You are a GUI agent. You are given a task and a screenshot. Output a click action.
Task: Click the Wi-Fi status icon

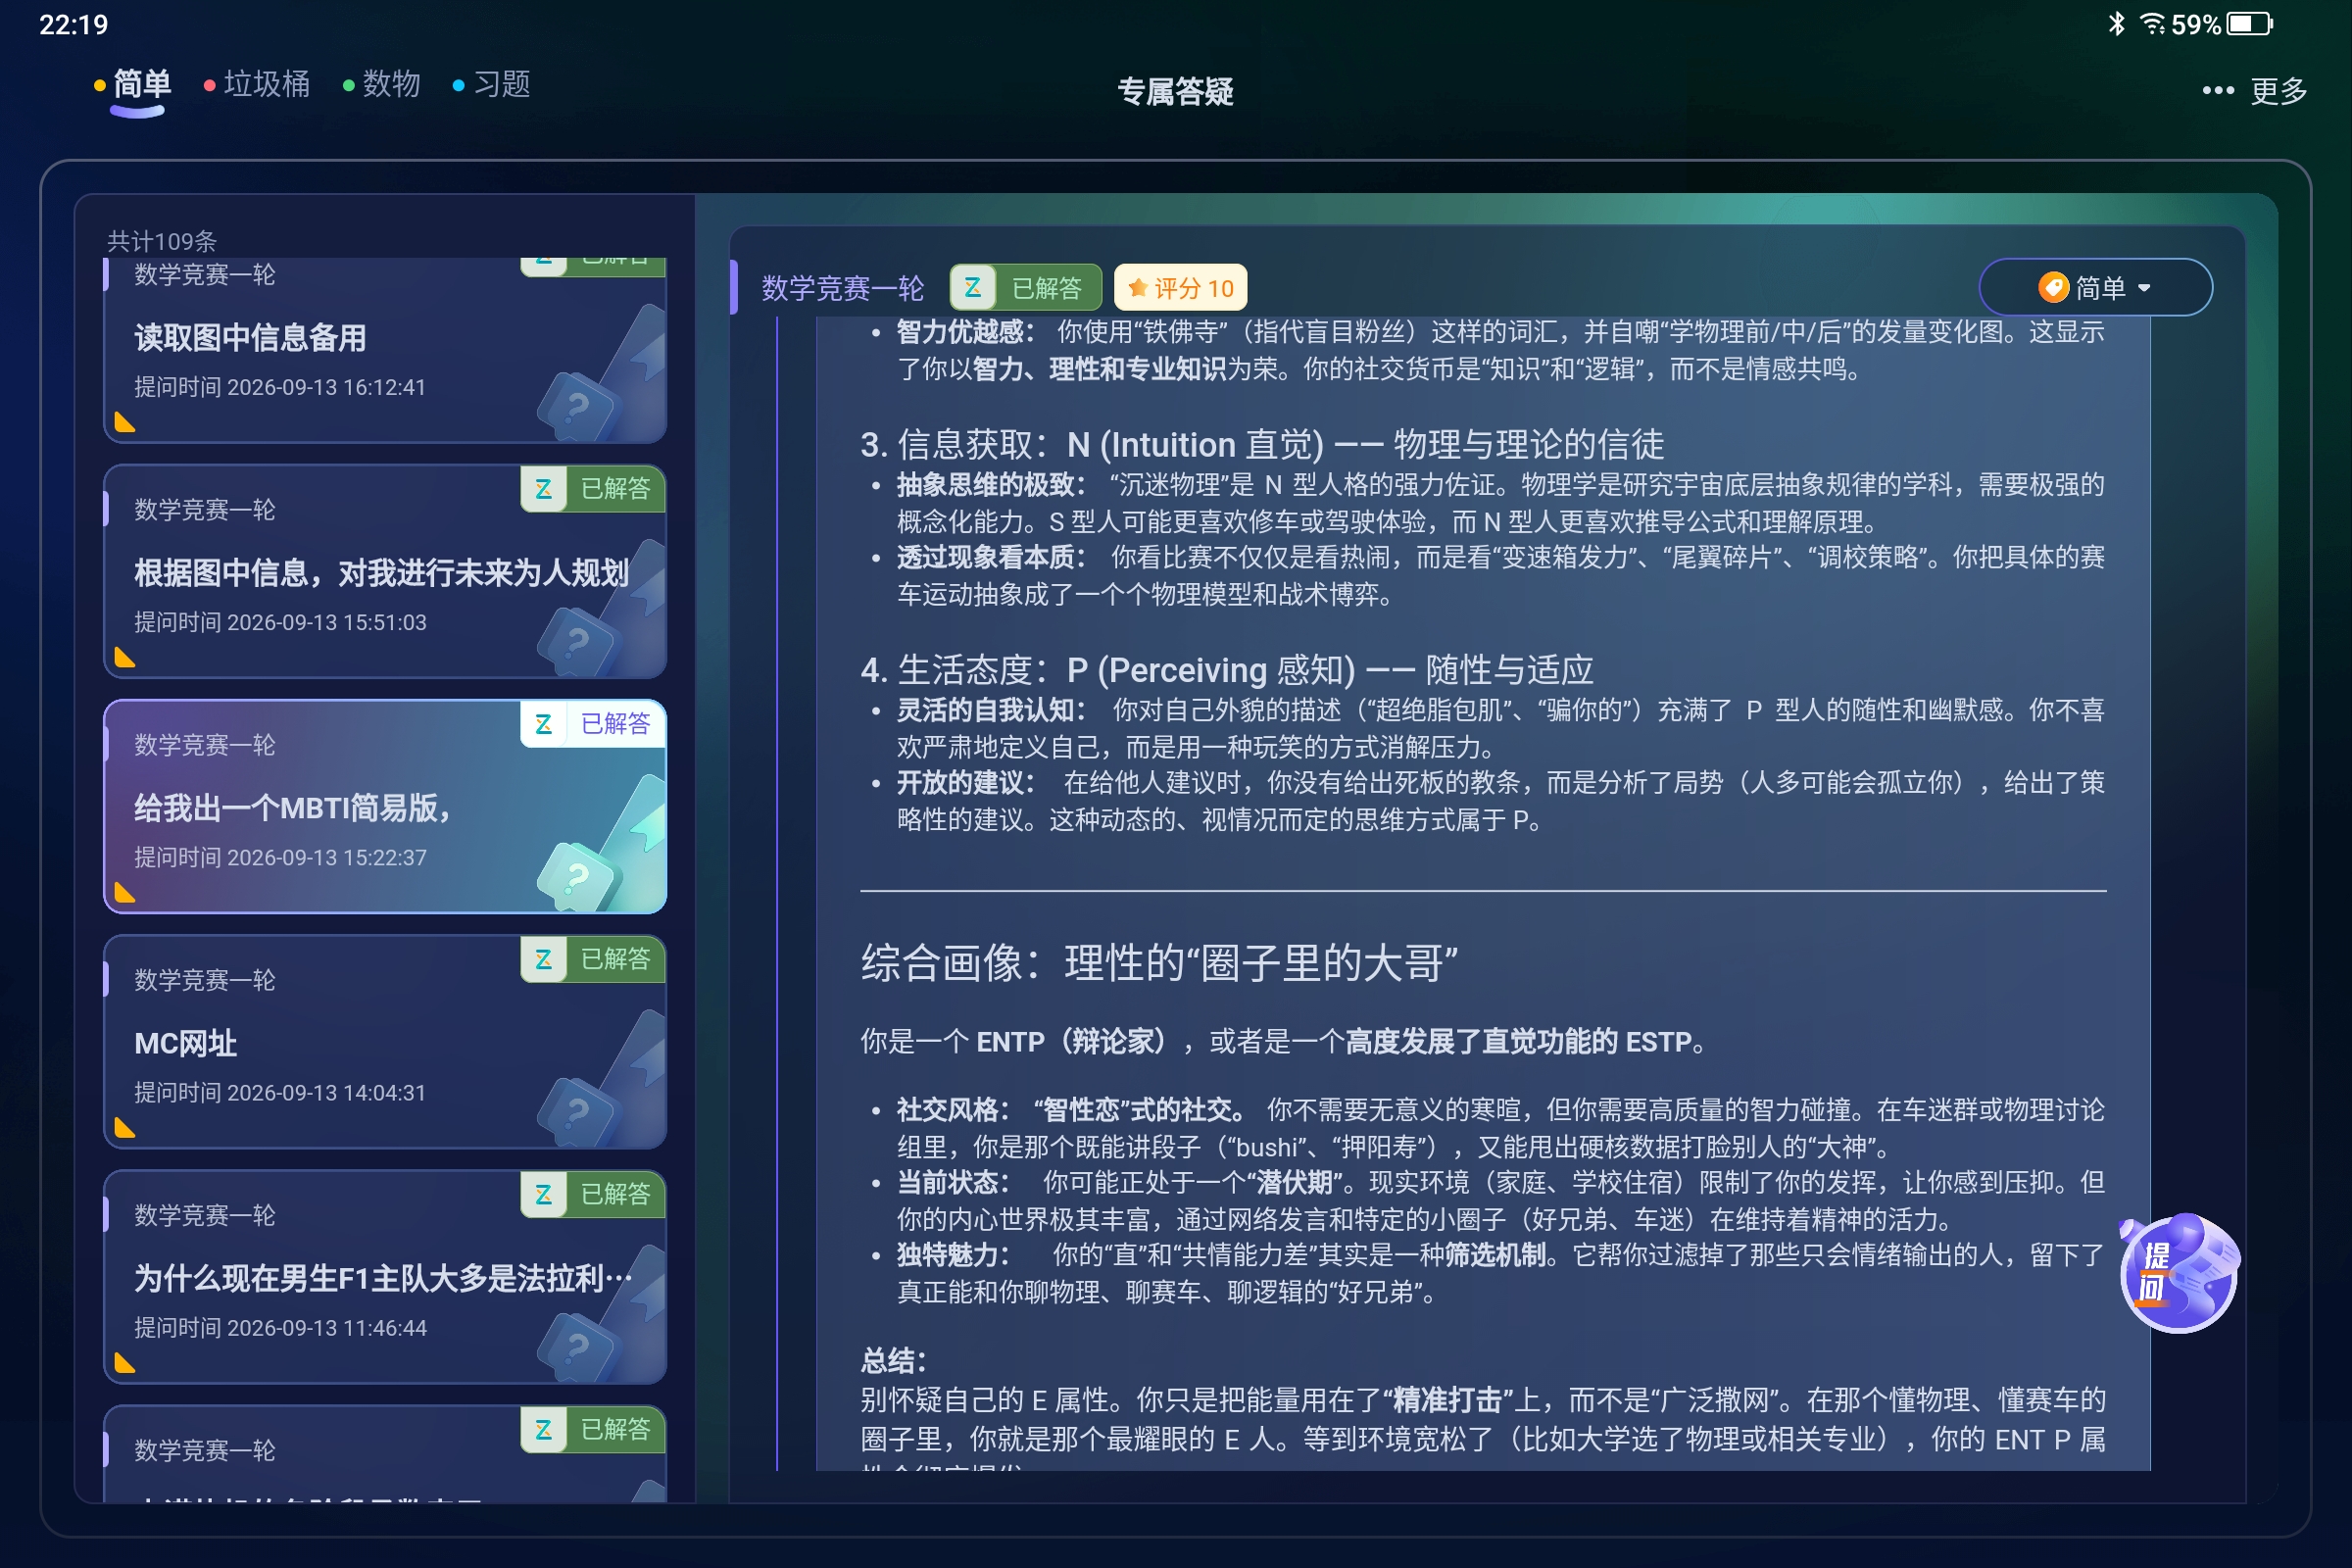(x=2152, y=24)
